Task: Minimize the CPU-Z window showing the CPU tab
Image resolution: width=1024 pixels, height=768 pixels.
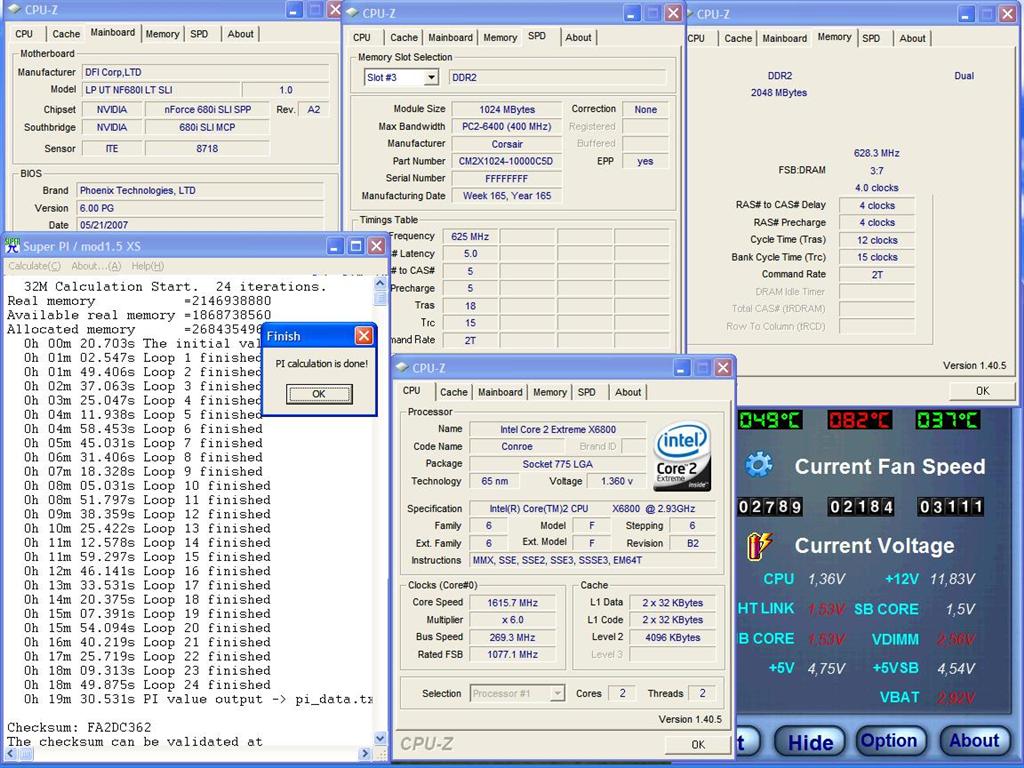Action: [x=681, y=368]
